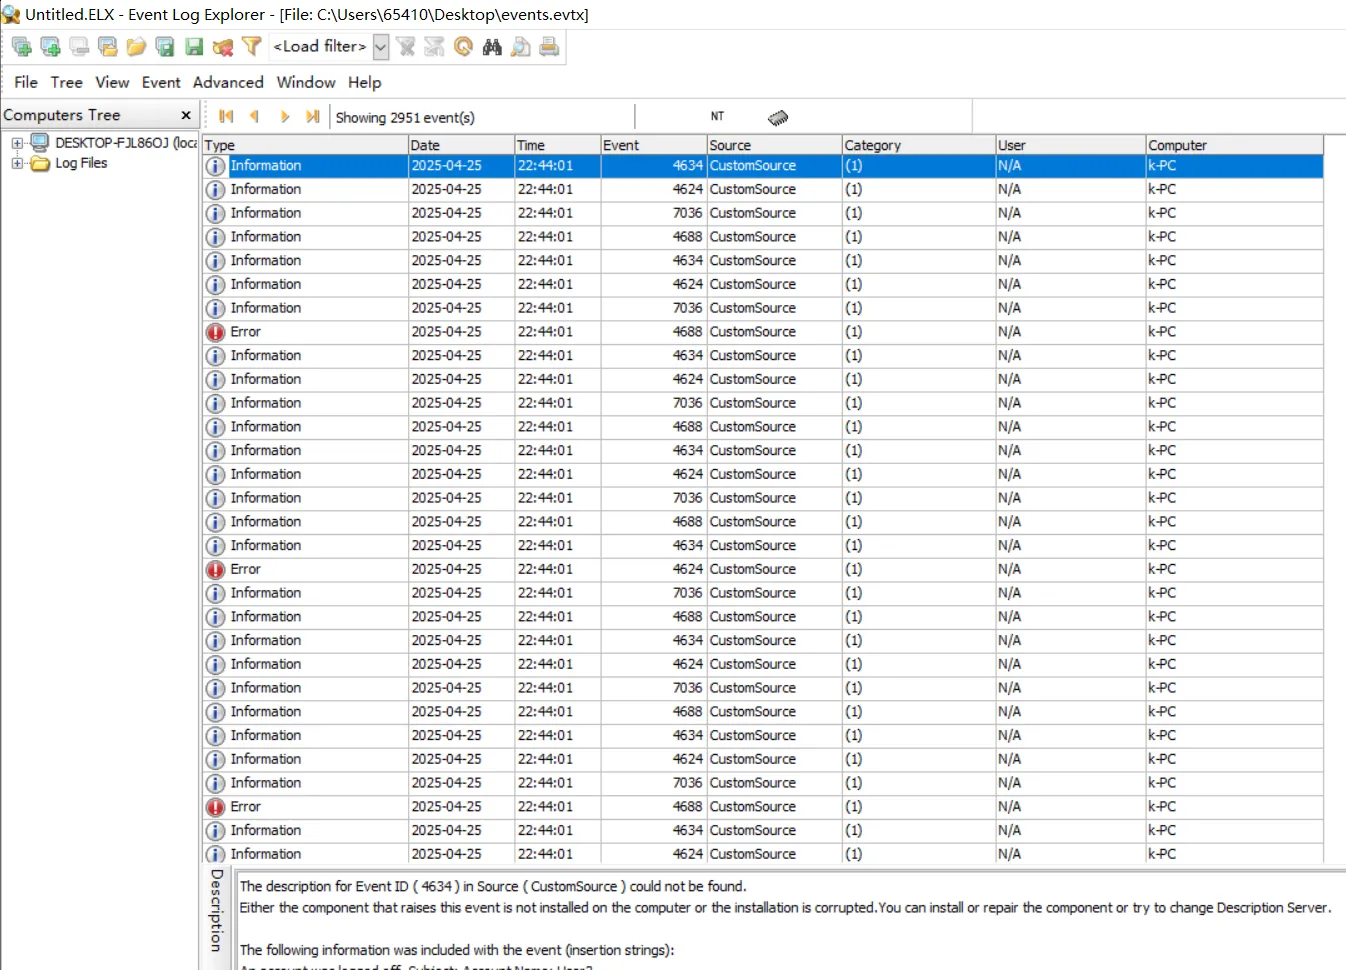The image size is (1346, 970).
Task: Open the Advanced menu
Action: pos(228,82)
